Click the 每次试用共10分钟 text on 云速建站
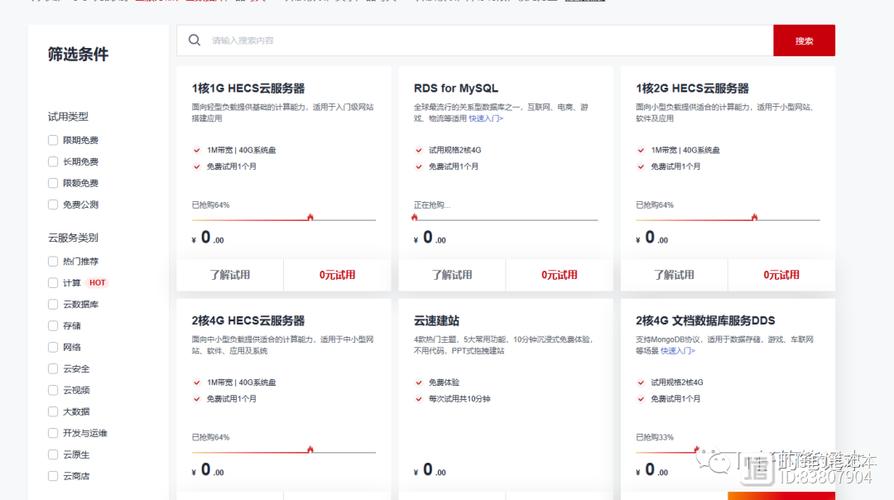 460,399
